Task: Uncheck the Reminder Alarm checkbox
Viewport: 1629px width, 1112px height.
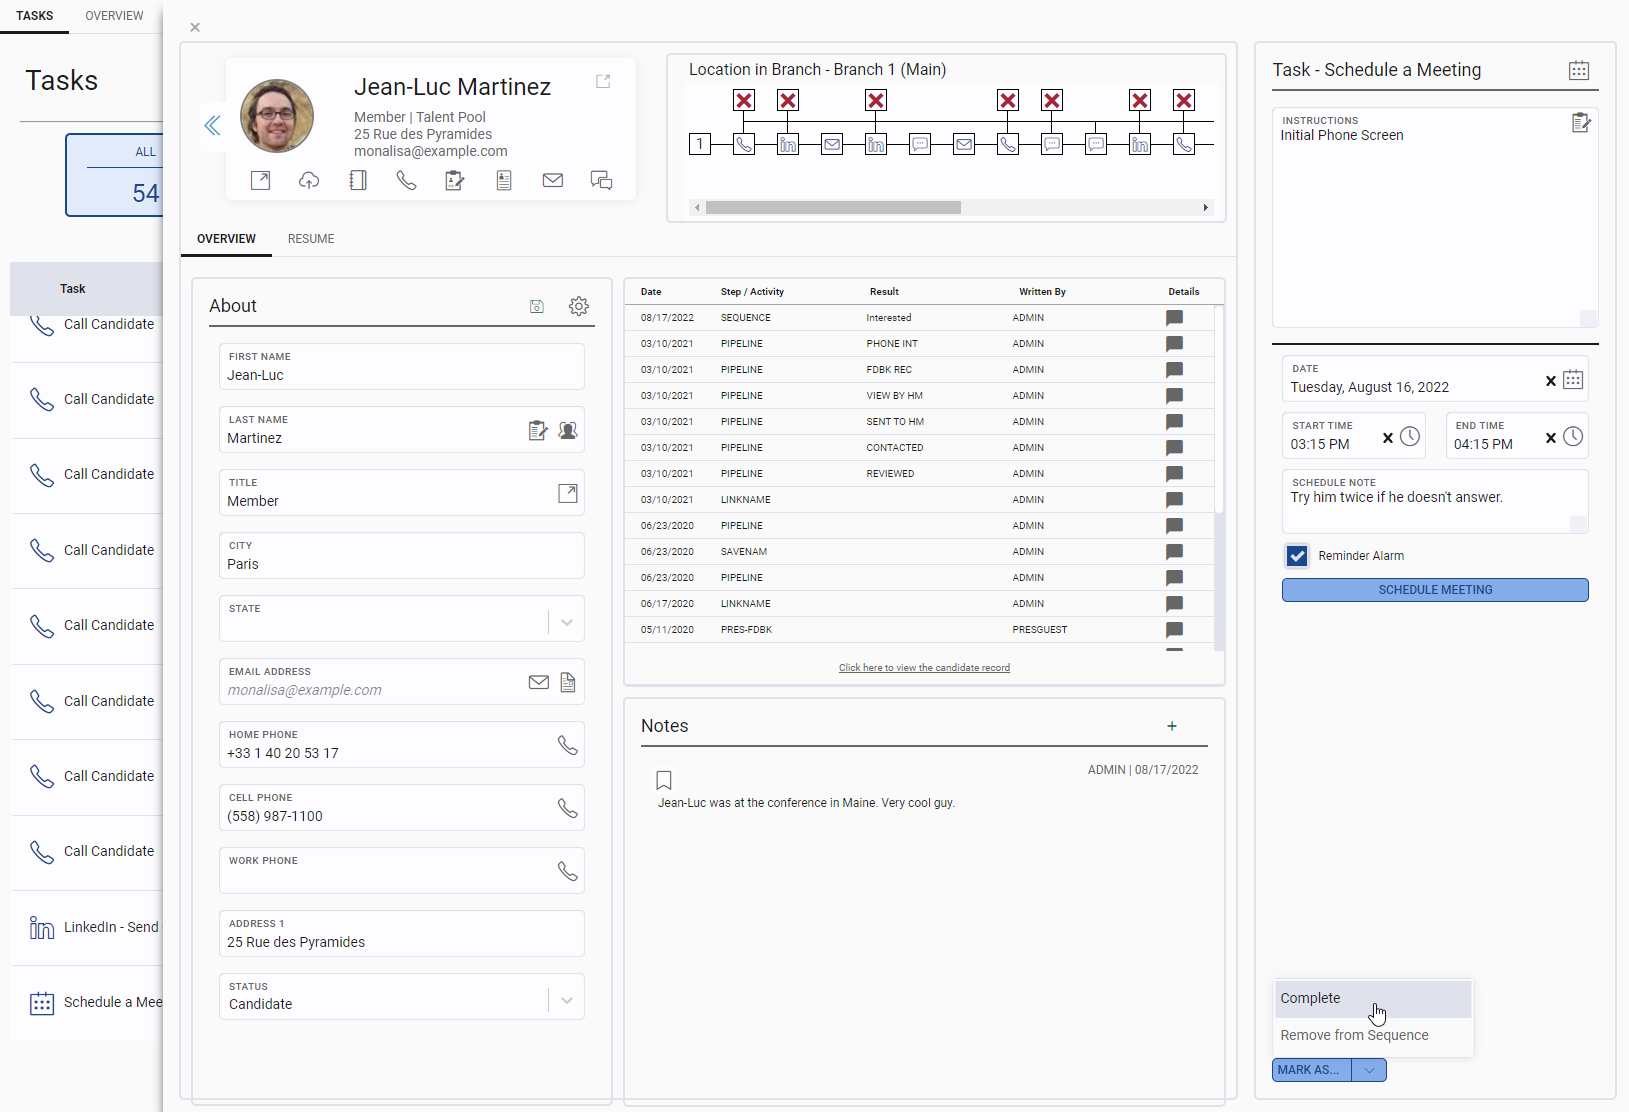Action: click(x=1297, y=556)
